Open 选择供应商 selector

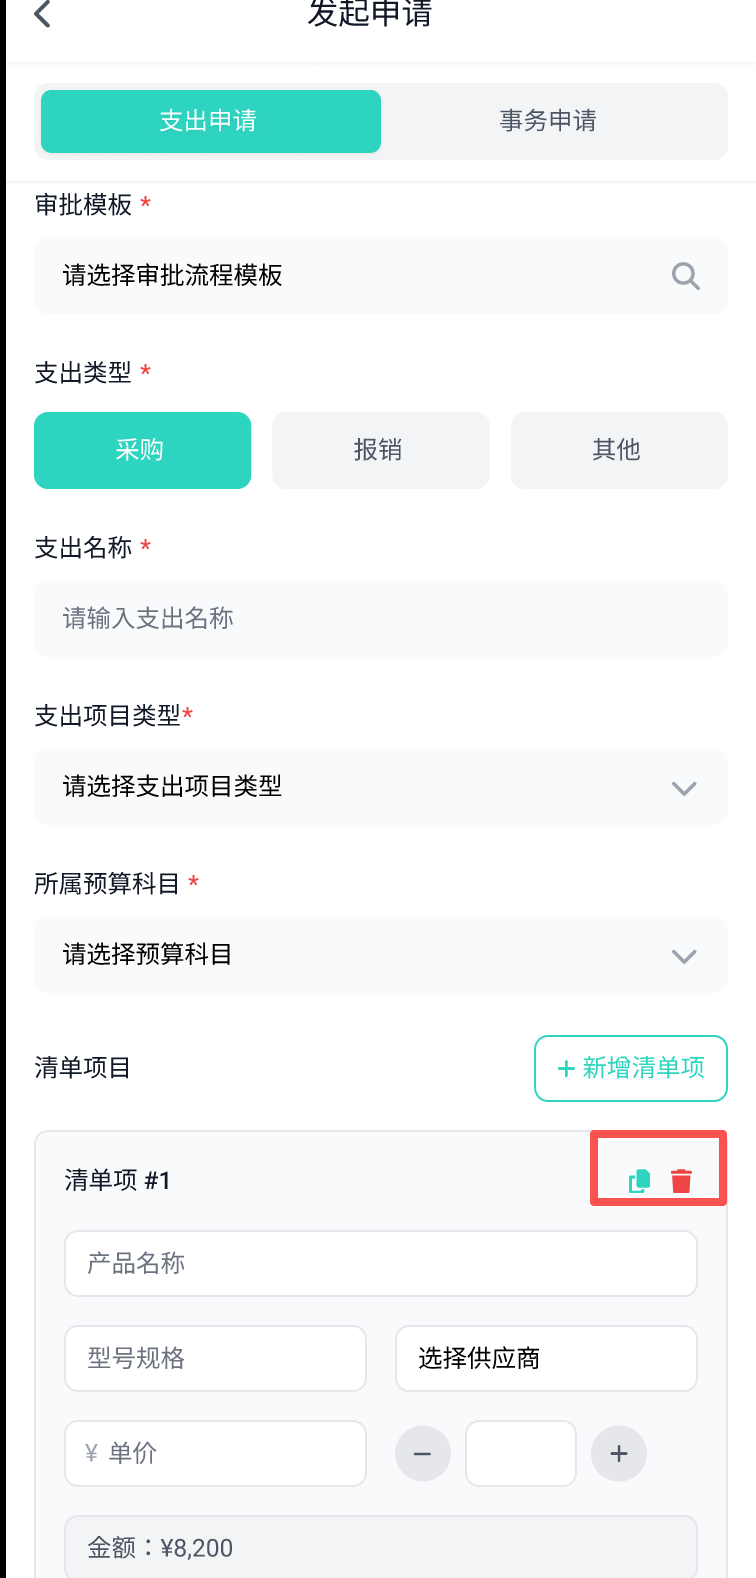545,1358
